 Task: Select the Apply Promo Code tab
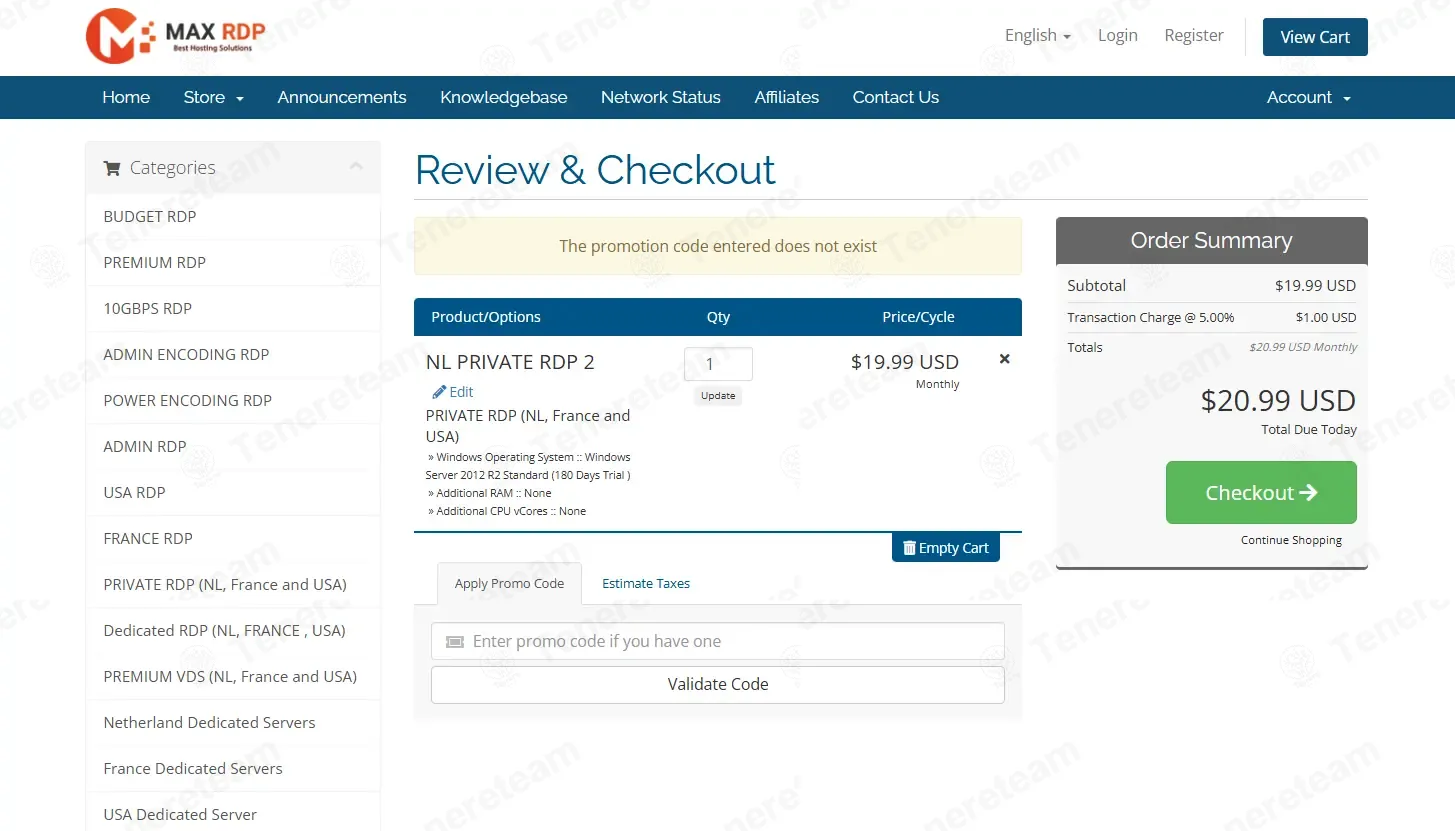(x=509, y=584)
